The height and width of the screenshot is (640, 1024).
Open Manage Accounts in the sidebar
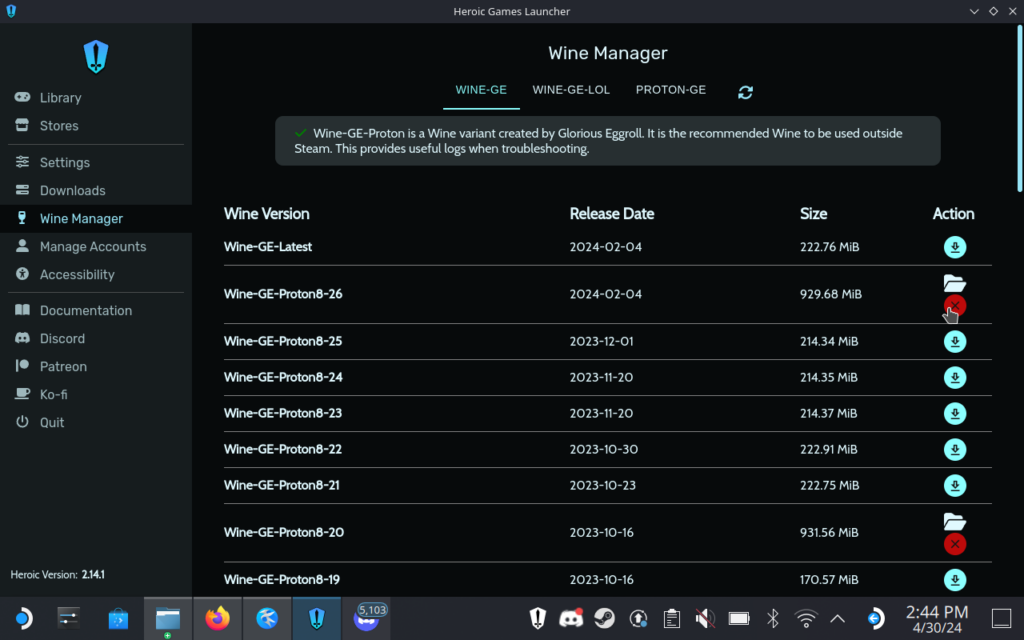click(96, 246)
